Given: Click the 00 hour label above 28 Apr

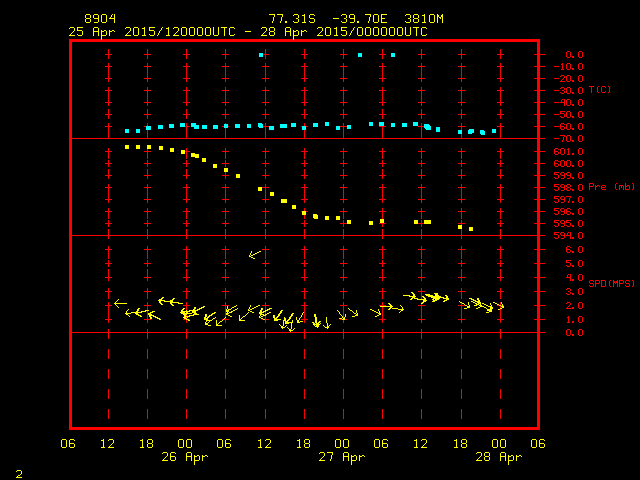Looking at the screenshot, I should (x=499, y=444).
